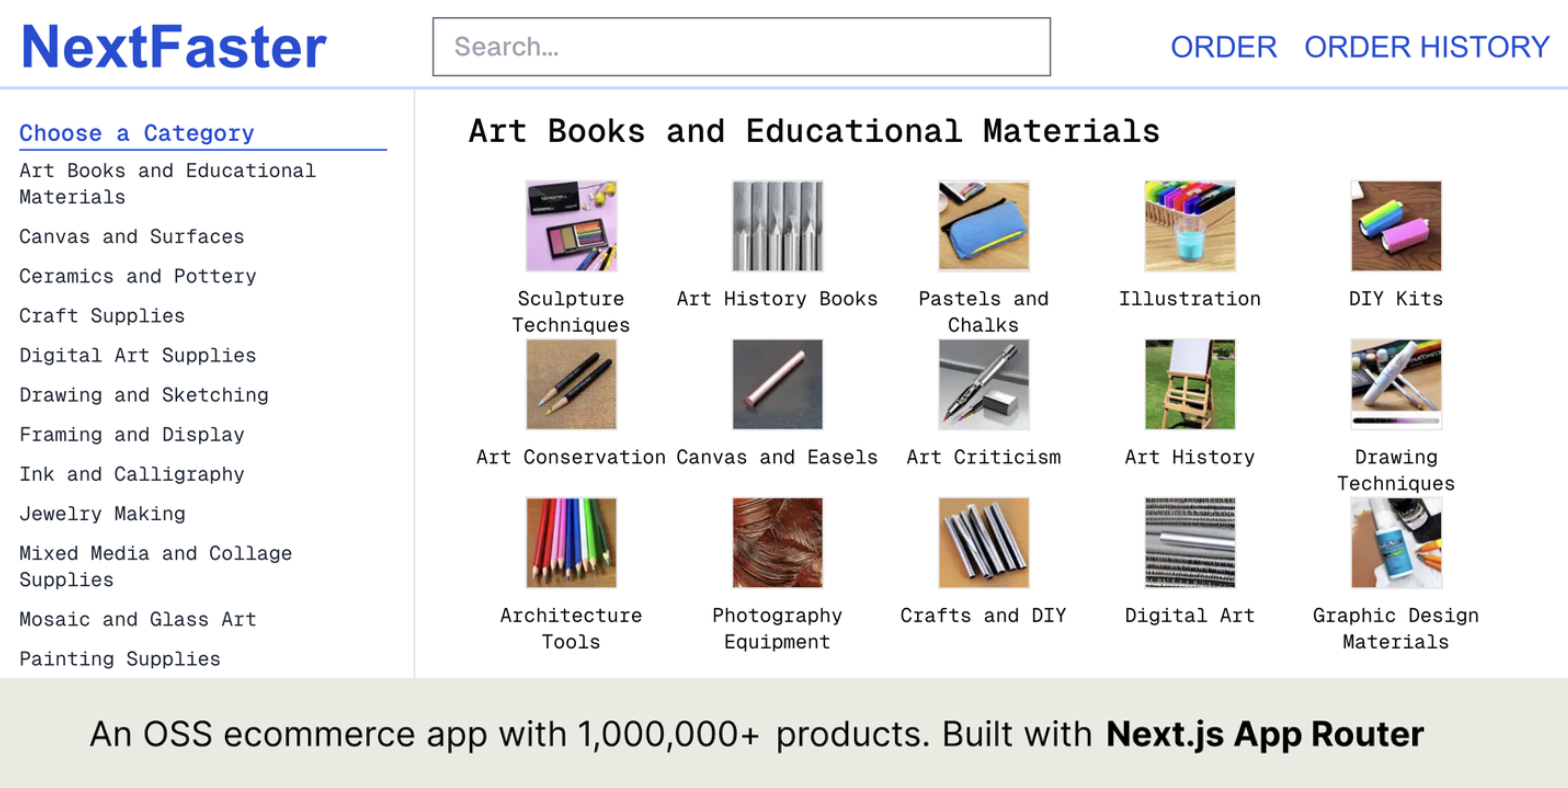
Task: Select the Canvas and Easels image
Action: pos(777,384)
